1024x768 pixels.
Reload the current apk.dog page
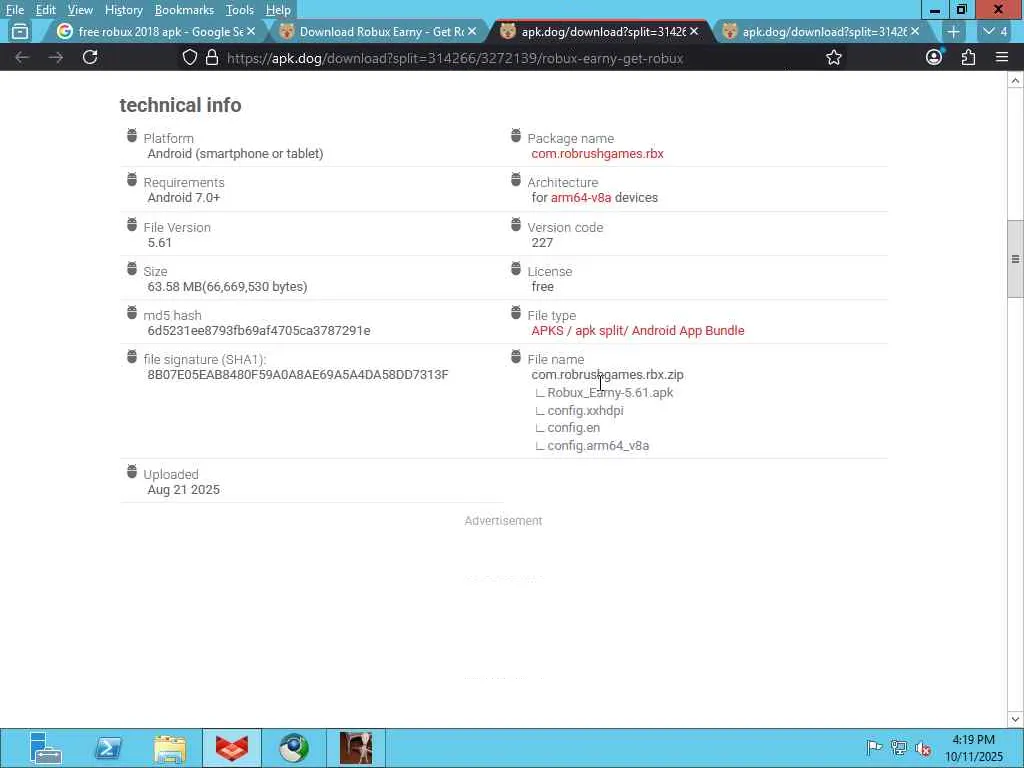coord(90,57)
